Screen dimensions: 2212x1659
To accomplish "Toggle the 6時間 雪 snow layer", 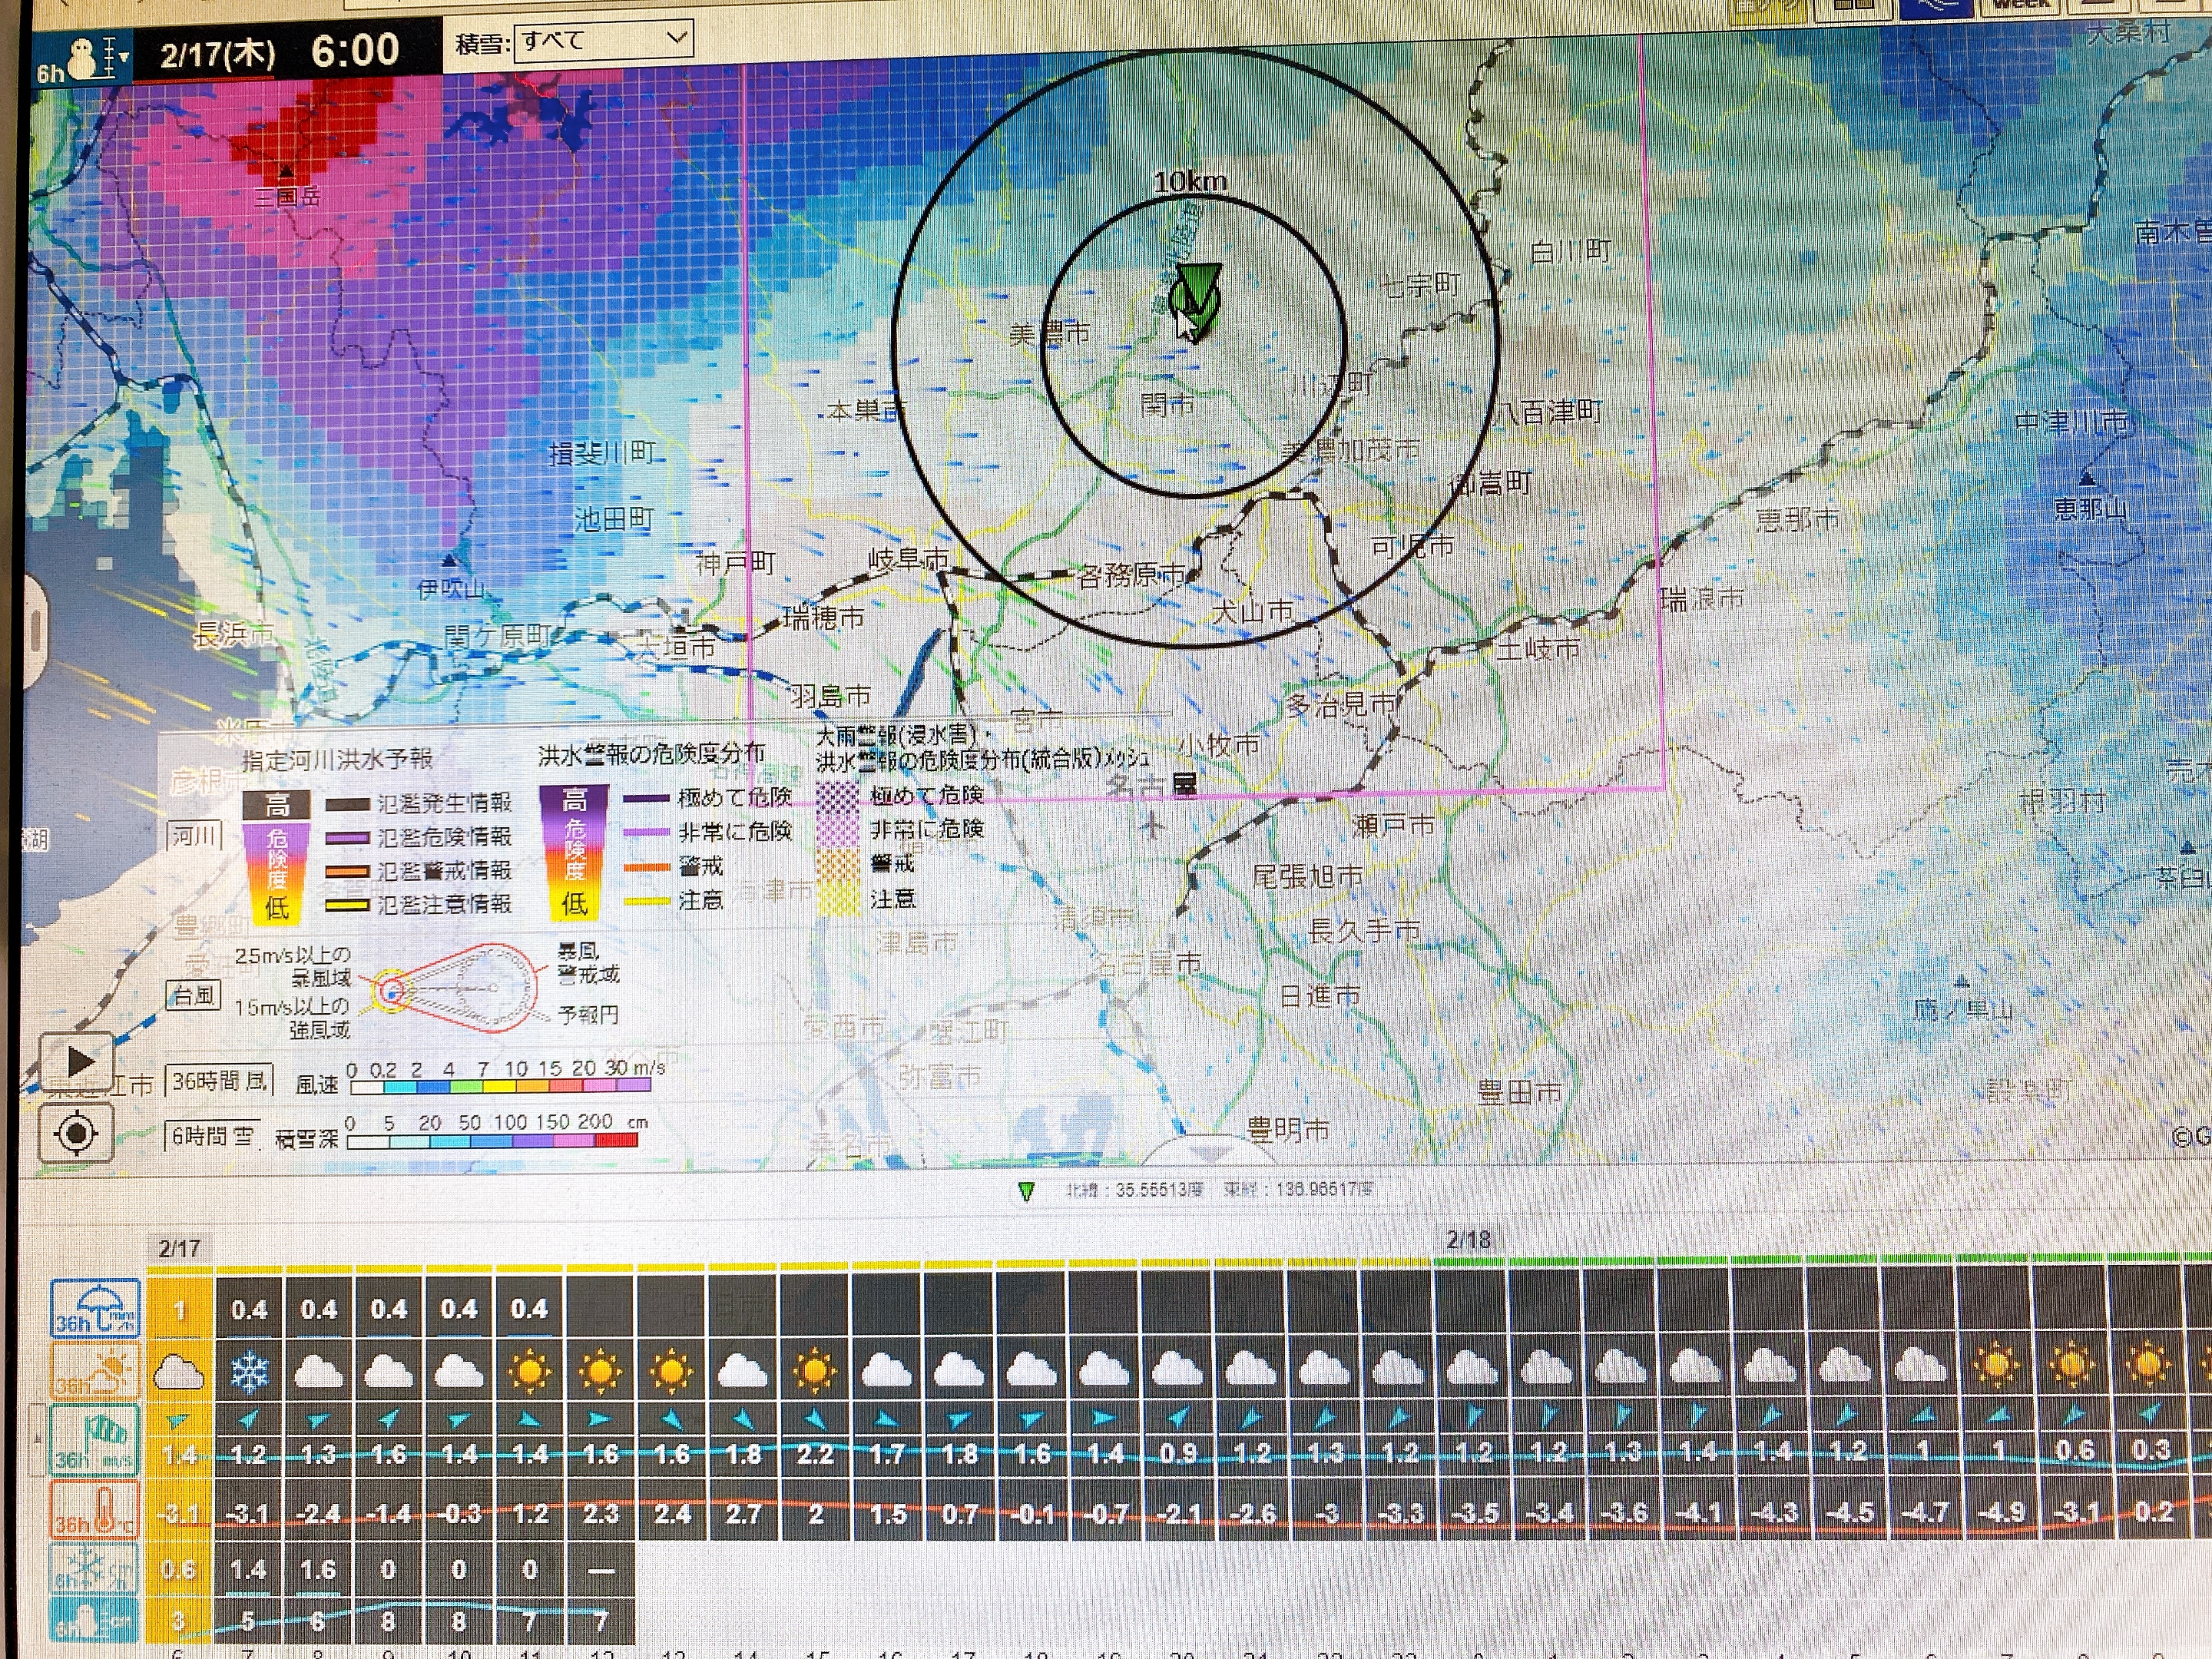I will tap(212, 1136).
